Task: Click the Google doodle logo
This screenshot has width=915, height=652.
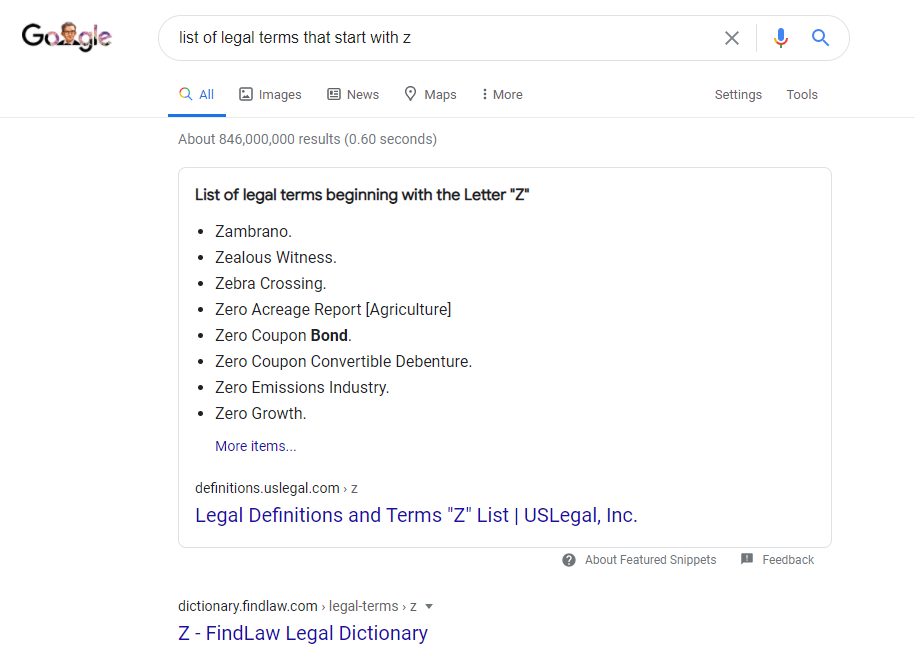Action: click(67, 37)
